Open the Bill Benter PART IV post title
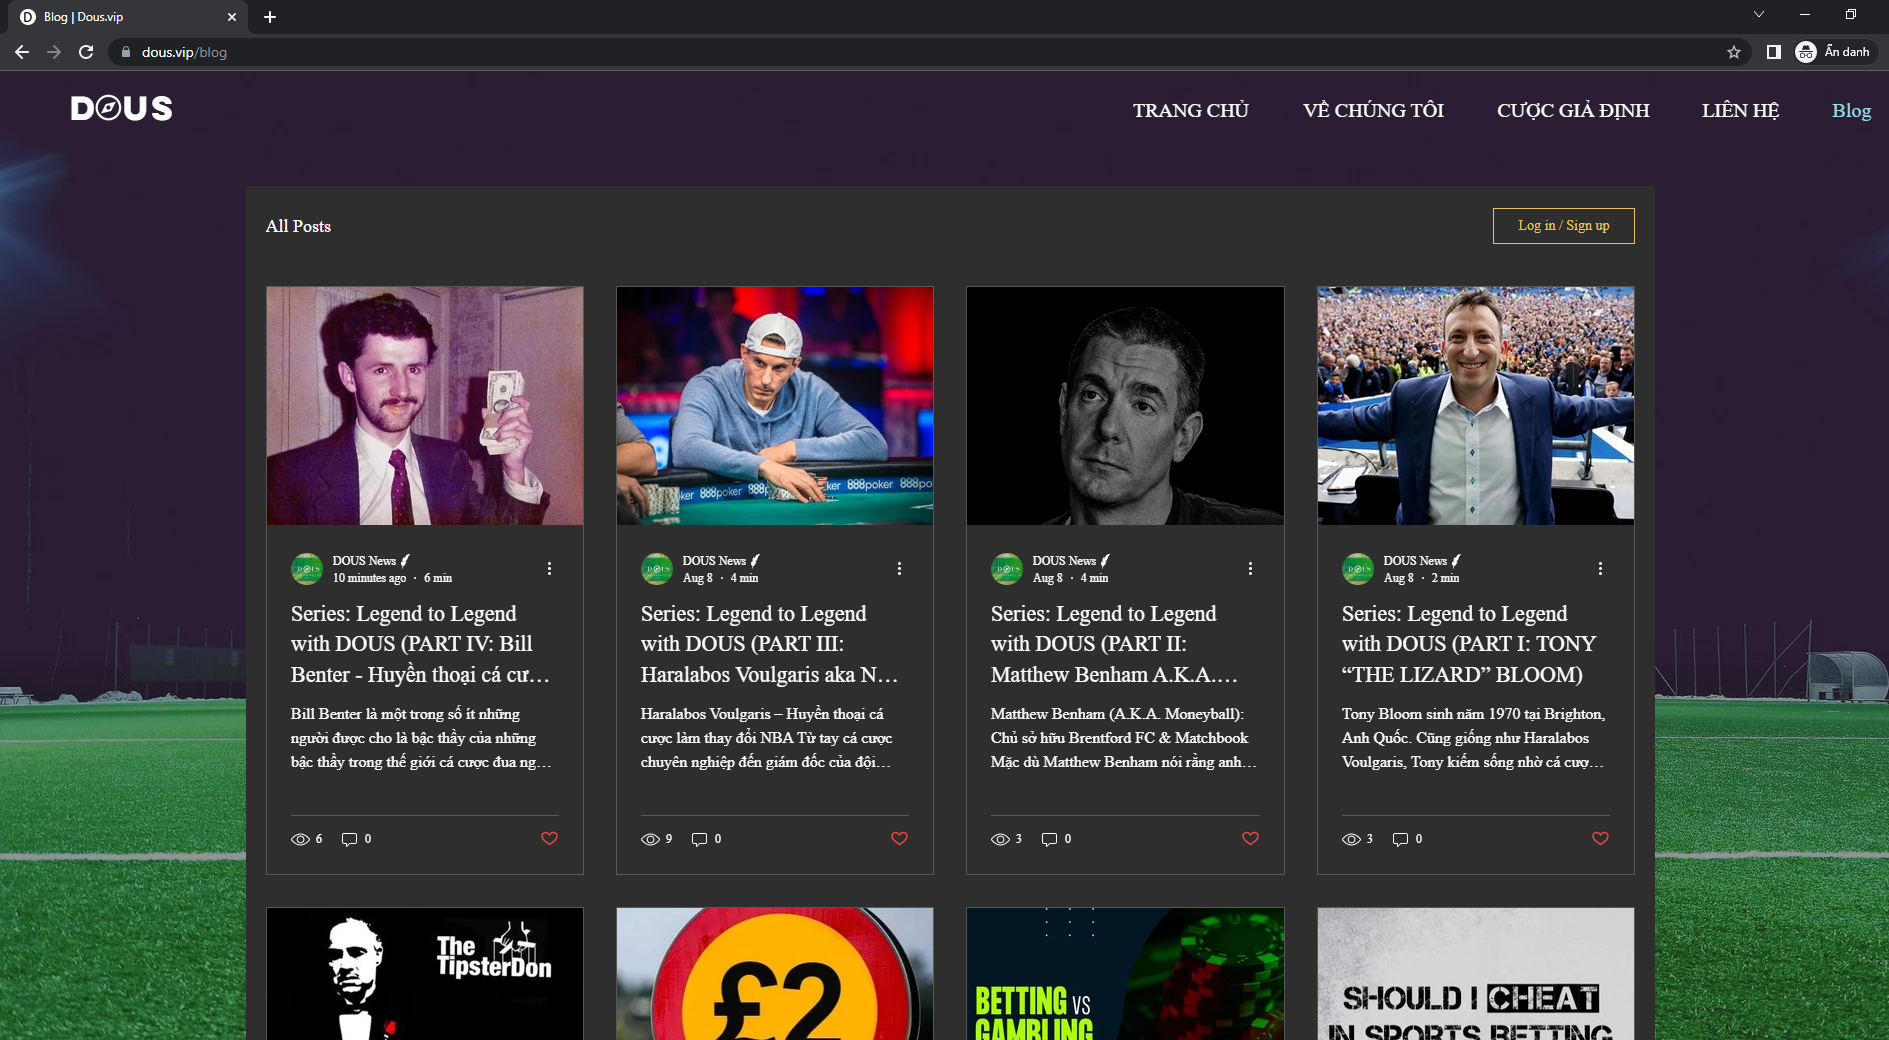Screen dimensions: 1889x1040 pos(421,644)
